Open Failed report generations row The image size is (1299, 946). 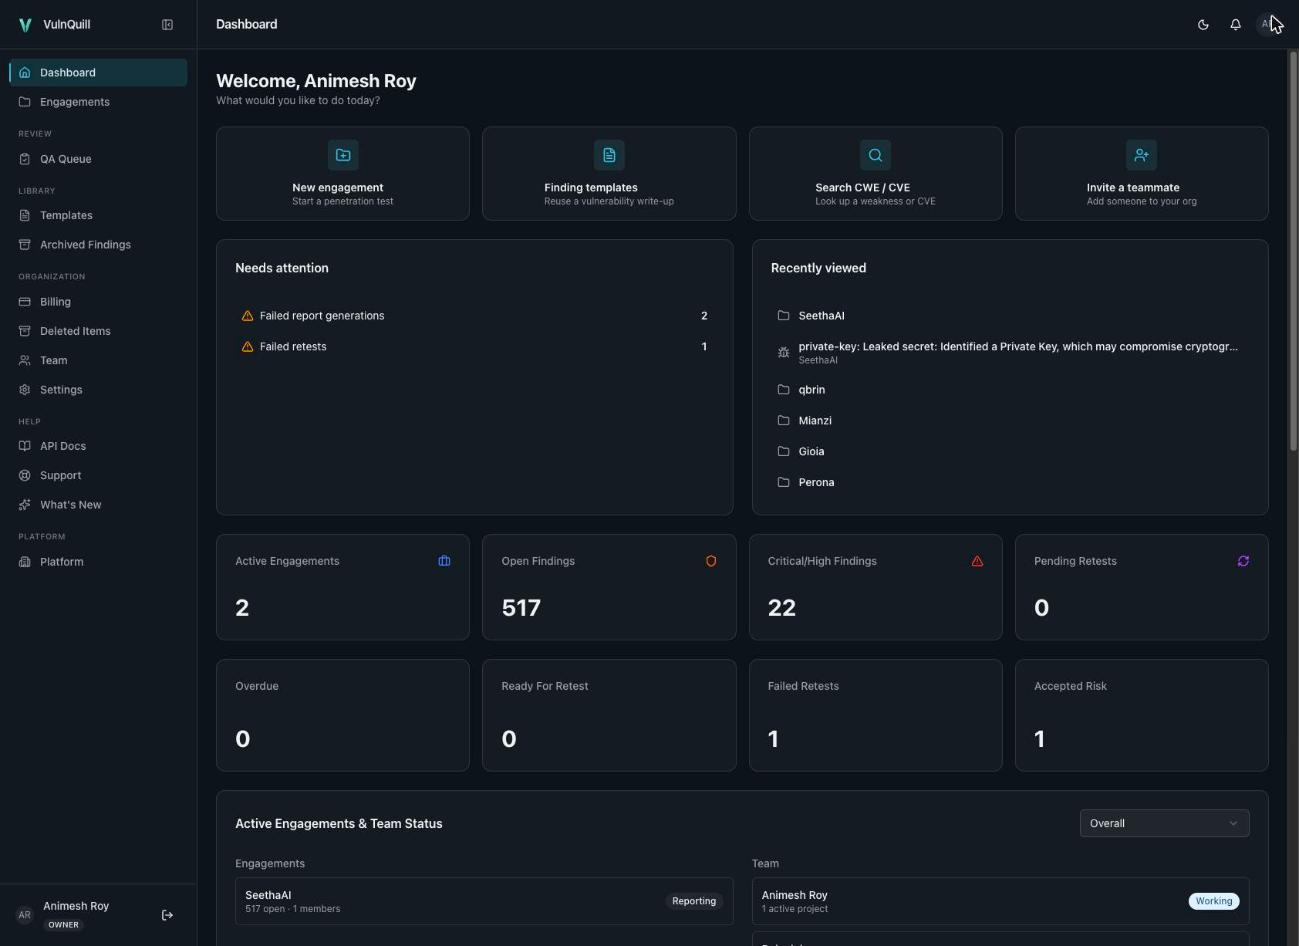coord(475,316)
